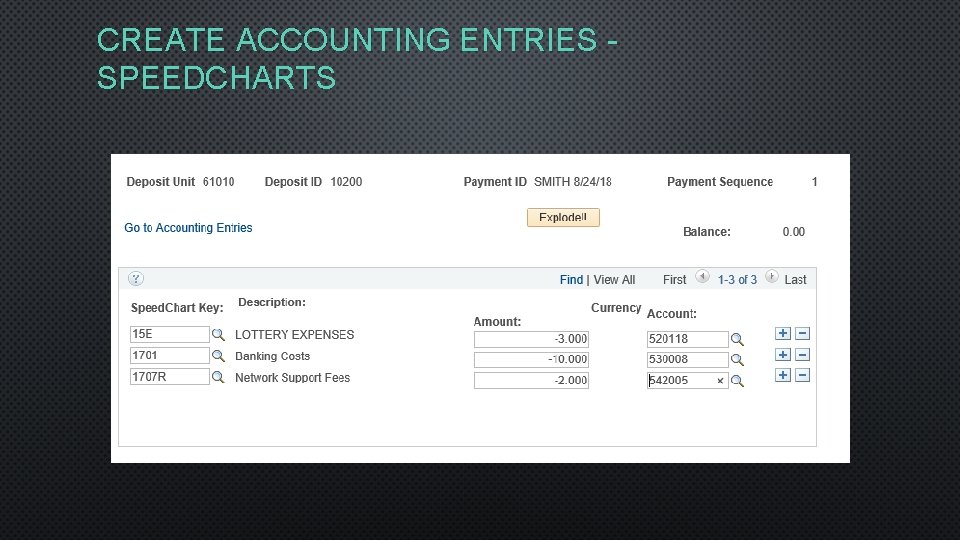Delete the Network Support Fees row
Screen dimensions: 960x540
803,375
